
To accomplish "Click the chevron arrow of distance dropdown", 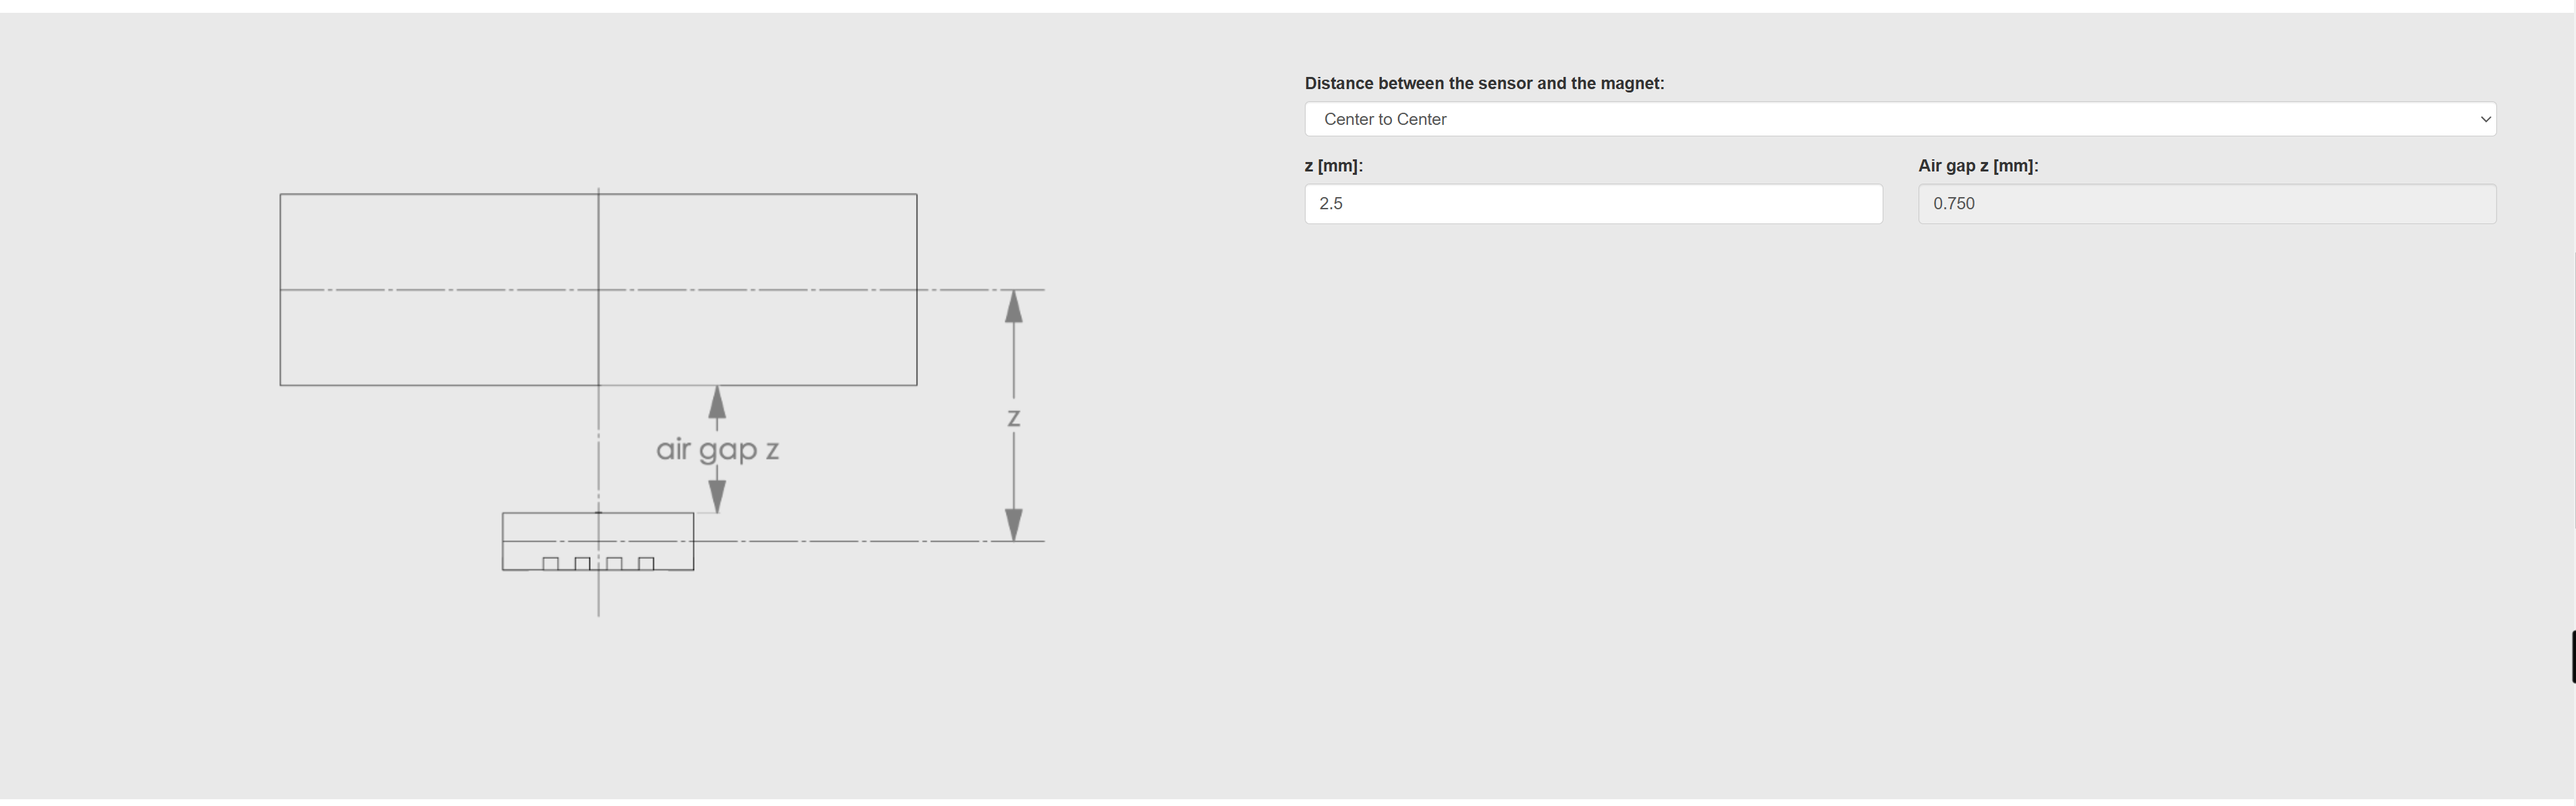I will point(2485,119).
